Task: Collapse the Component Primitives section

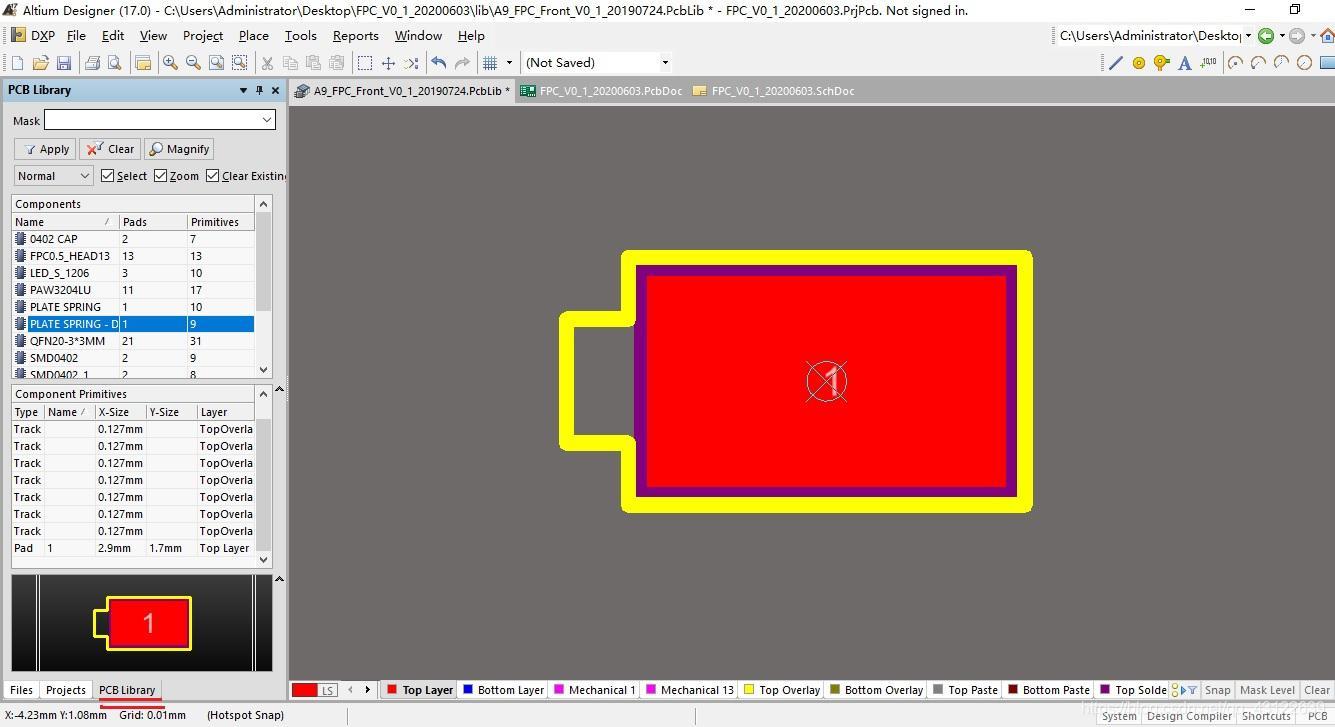Action: [x=279, y=390]
